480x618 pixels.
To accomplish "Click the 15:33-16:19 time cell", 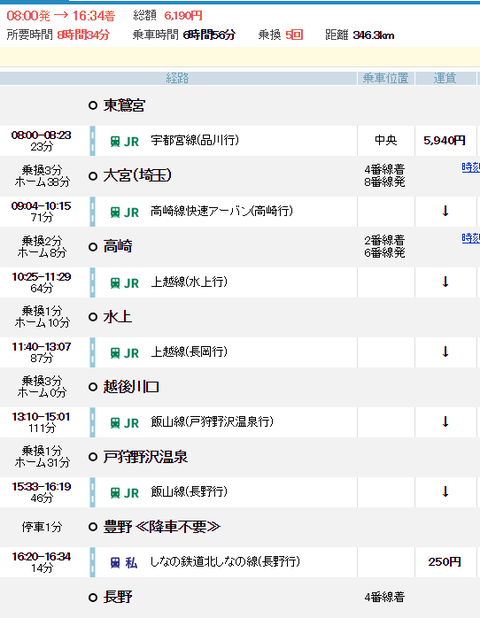I will [x=41, y=492].
